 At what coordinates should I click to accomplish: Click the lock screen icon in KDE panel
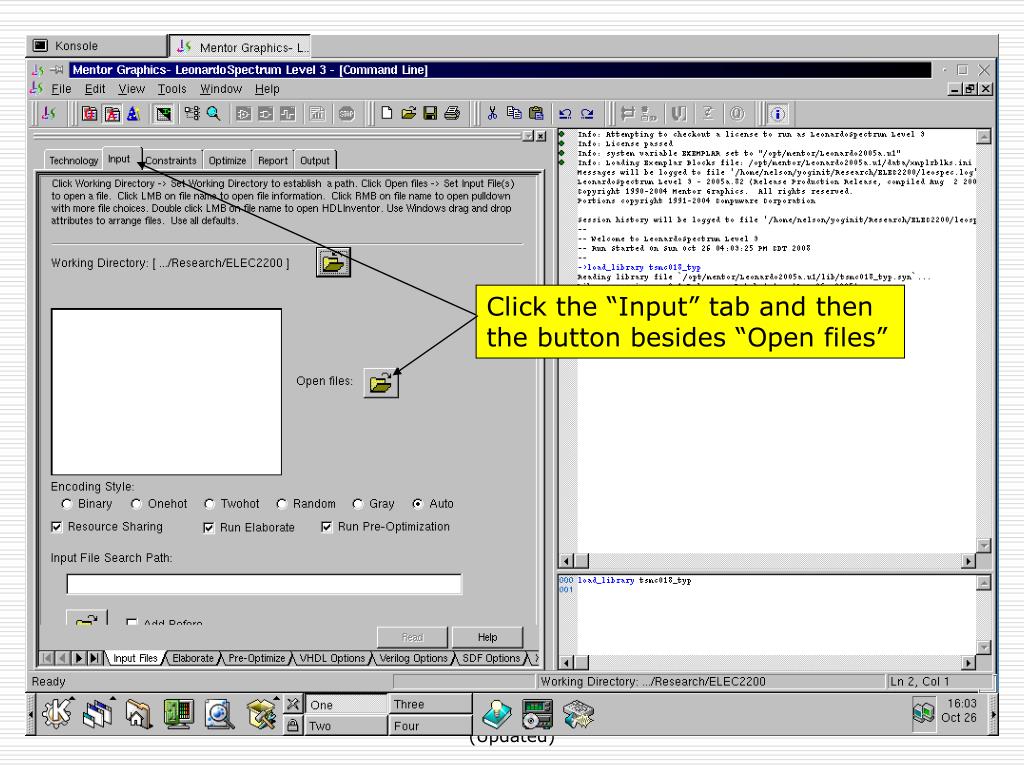tap(293, 725)
